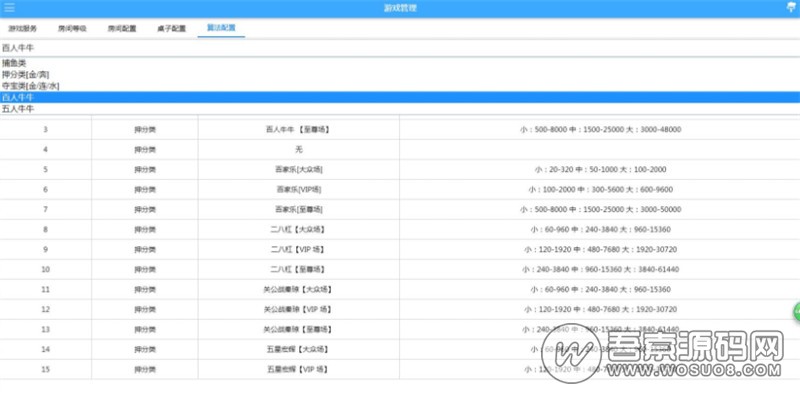Click 押分类 cell in row 9

pos(145,250)
